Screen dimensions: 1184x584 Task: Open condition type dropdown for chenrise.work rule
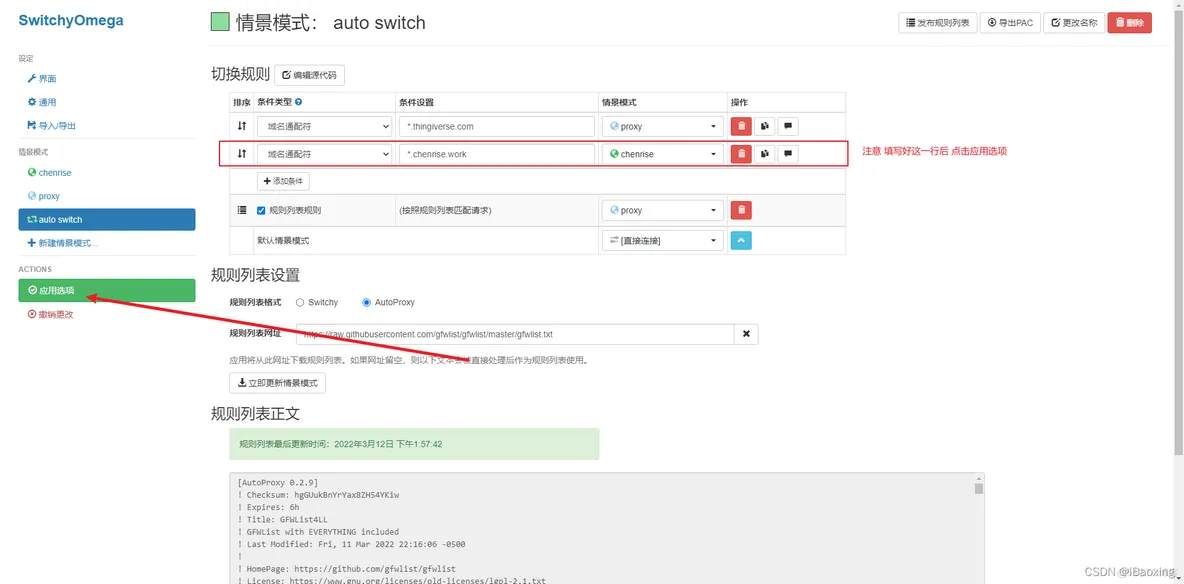pyautogui.click(x=324, y=154)
